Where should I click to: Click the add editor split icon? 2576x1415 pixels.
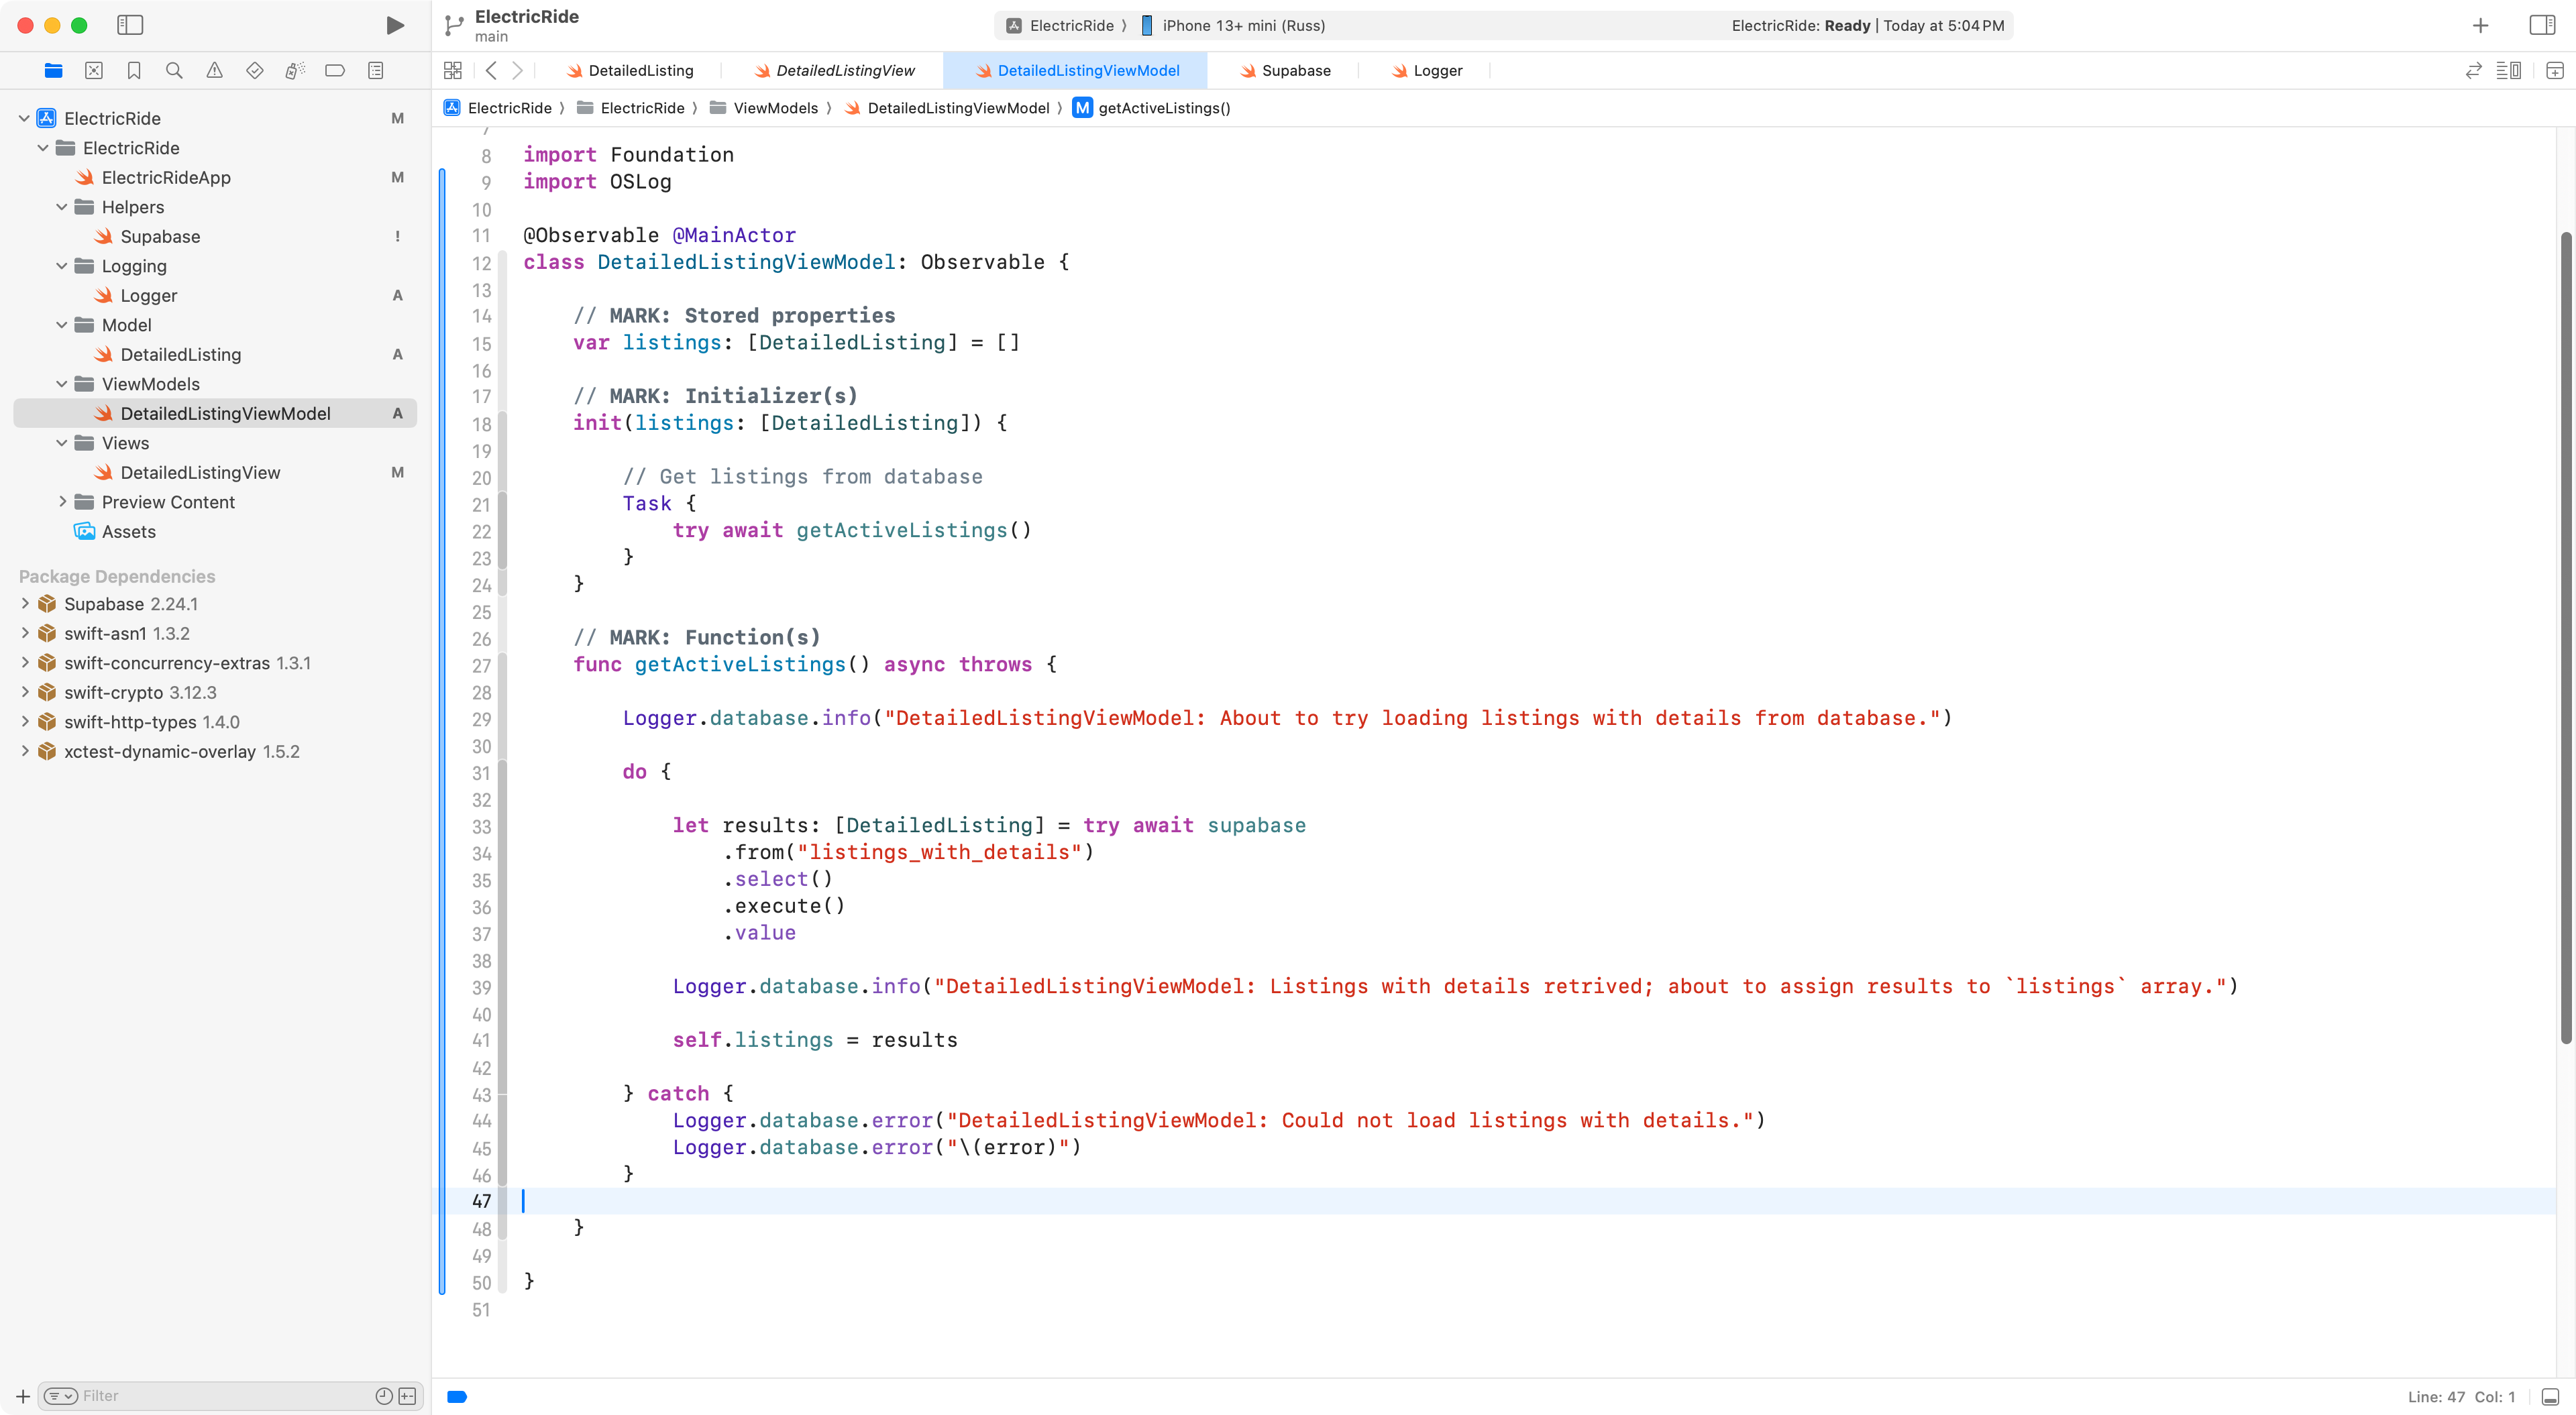tap(2554, 70)
